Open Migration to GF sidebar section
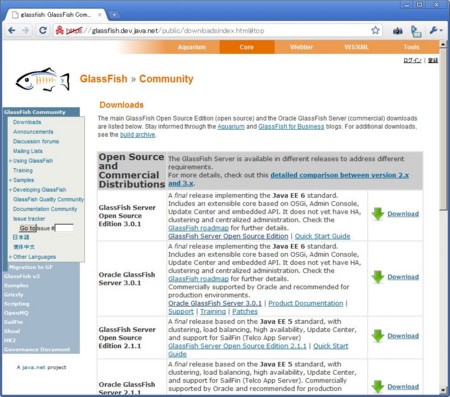The width and height of the screenshot is (450, 397). coord(31,267)
